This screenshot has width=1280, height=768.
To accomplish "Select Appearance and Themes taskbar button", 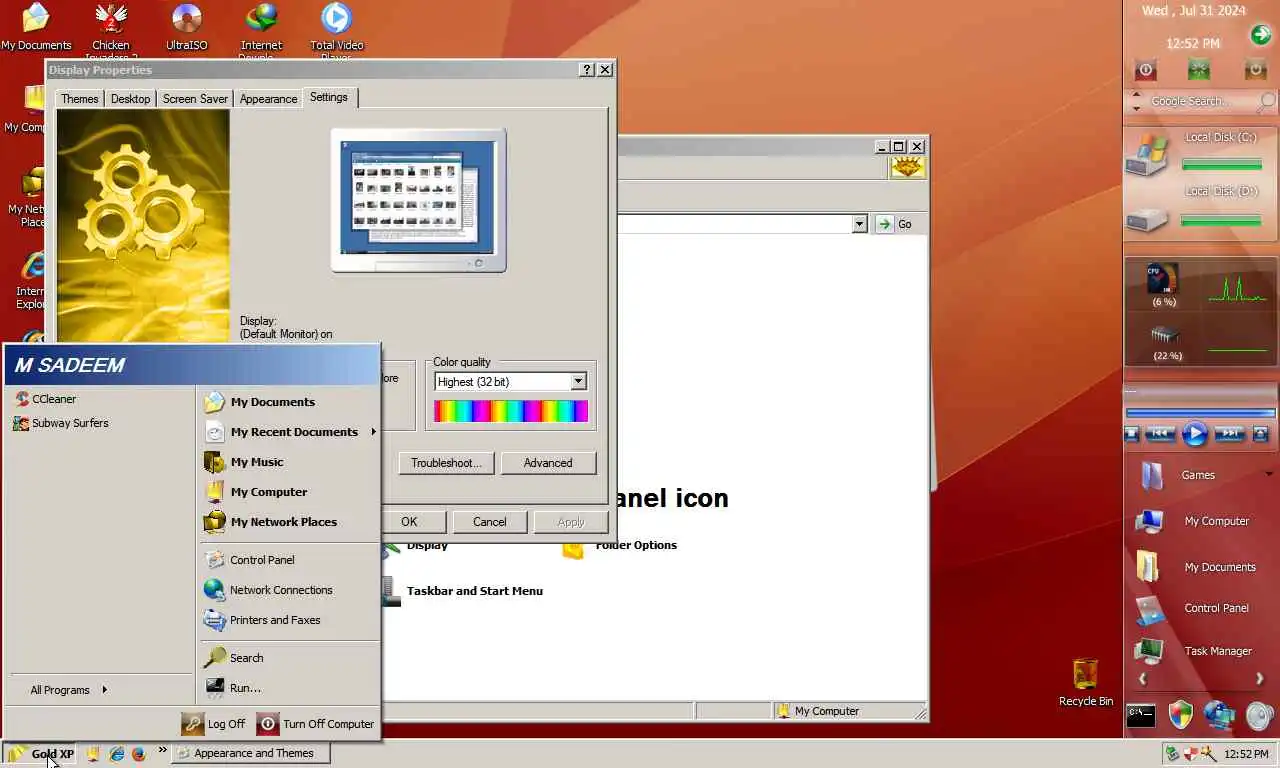I will click(x=251, y=753).
